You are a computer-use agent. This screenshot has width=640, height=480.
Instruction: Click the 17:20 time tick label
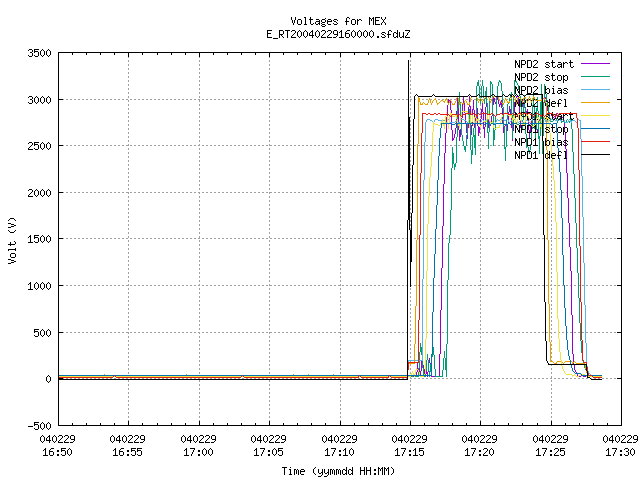480,452
